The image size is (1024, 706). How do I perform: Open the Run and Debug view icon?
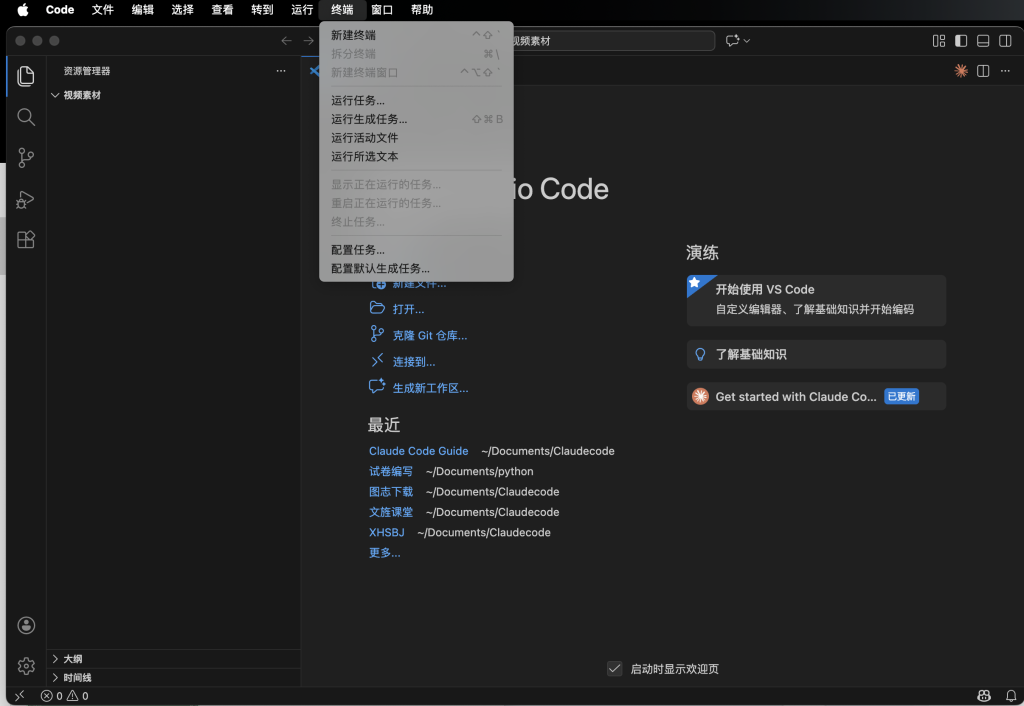26,199
